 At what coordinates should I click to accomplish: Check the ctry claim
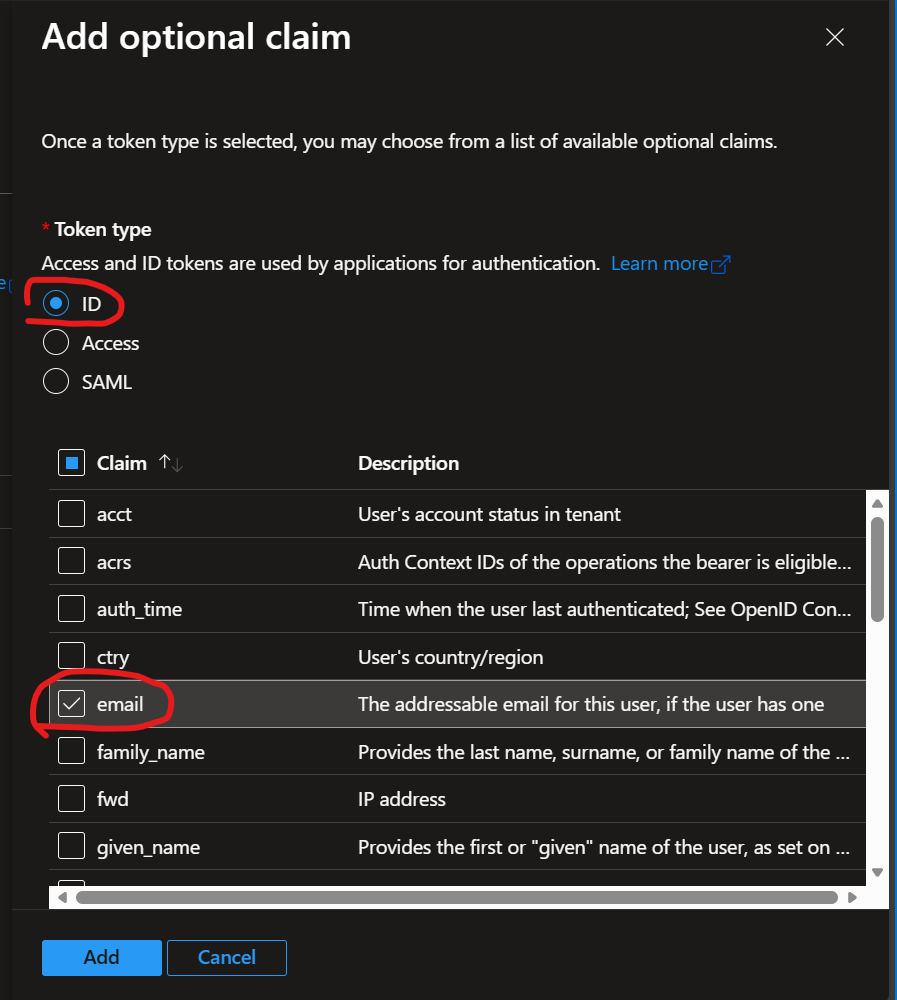(x=71, y=656)
